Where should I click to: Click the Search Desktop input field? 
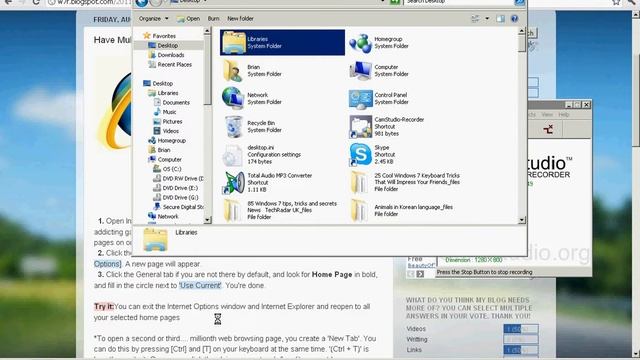(459, 2)
